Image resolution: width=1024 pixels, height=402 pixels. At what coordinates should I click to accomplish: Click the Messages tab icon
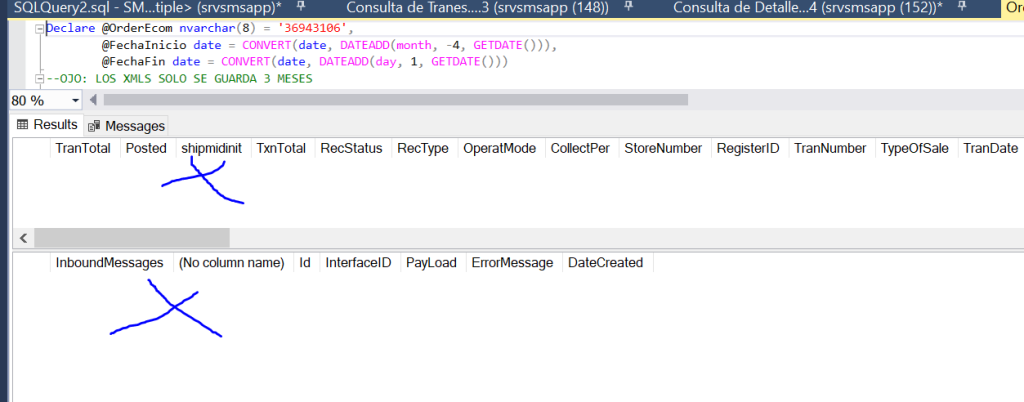click(x=95, y=125)
